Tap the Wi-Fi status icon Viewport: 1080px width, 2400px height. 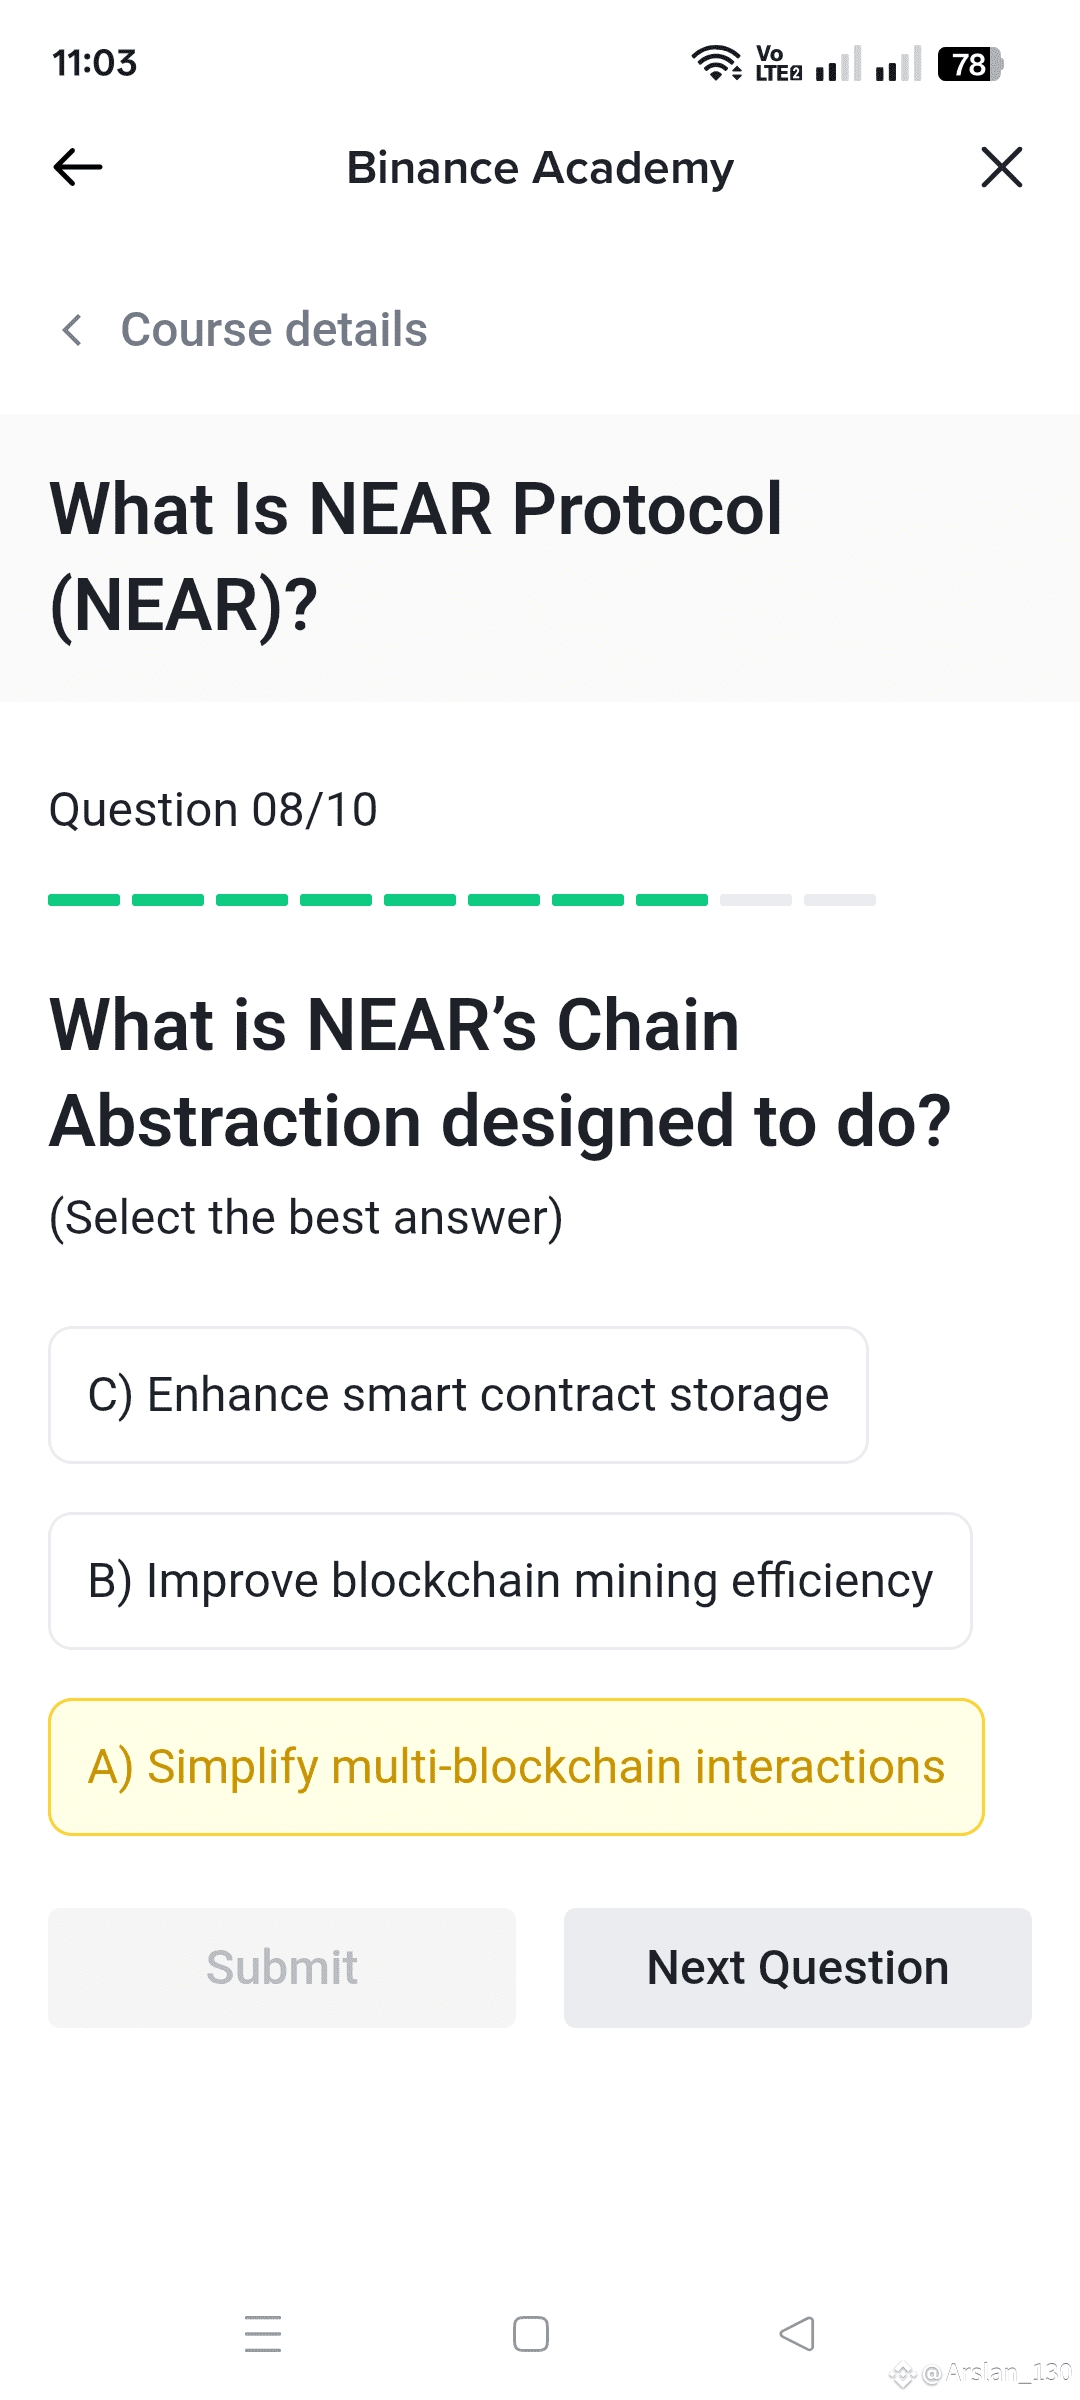point(716,63)
